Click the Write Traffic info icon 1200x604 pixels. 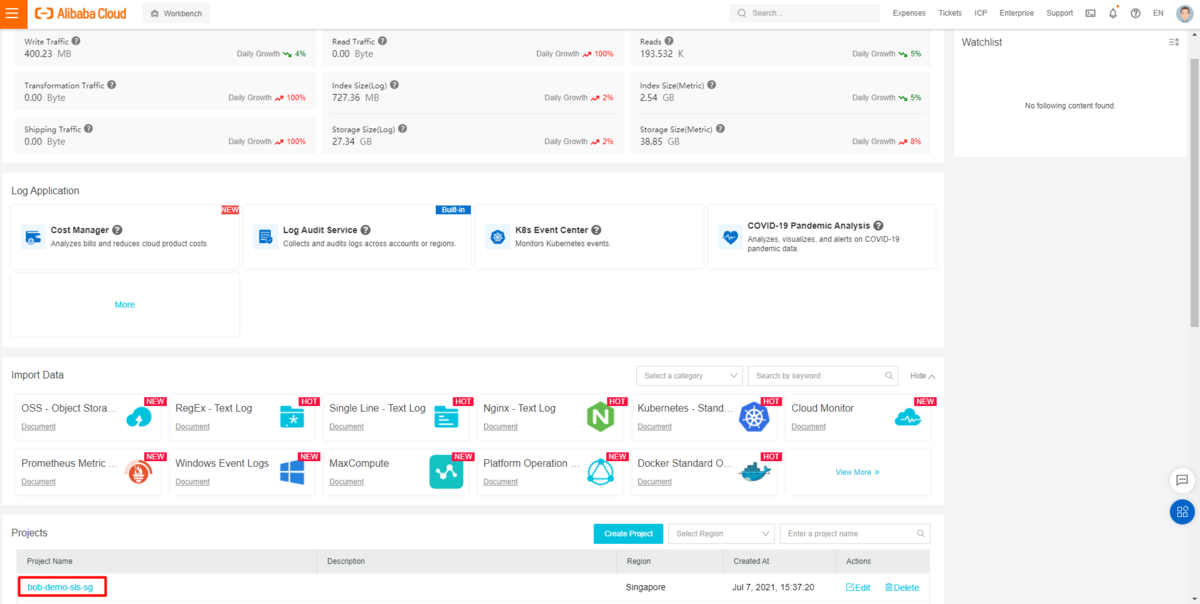(76, 41)
